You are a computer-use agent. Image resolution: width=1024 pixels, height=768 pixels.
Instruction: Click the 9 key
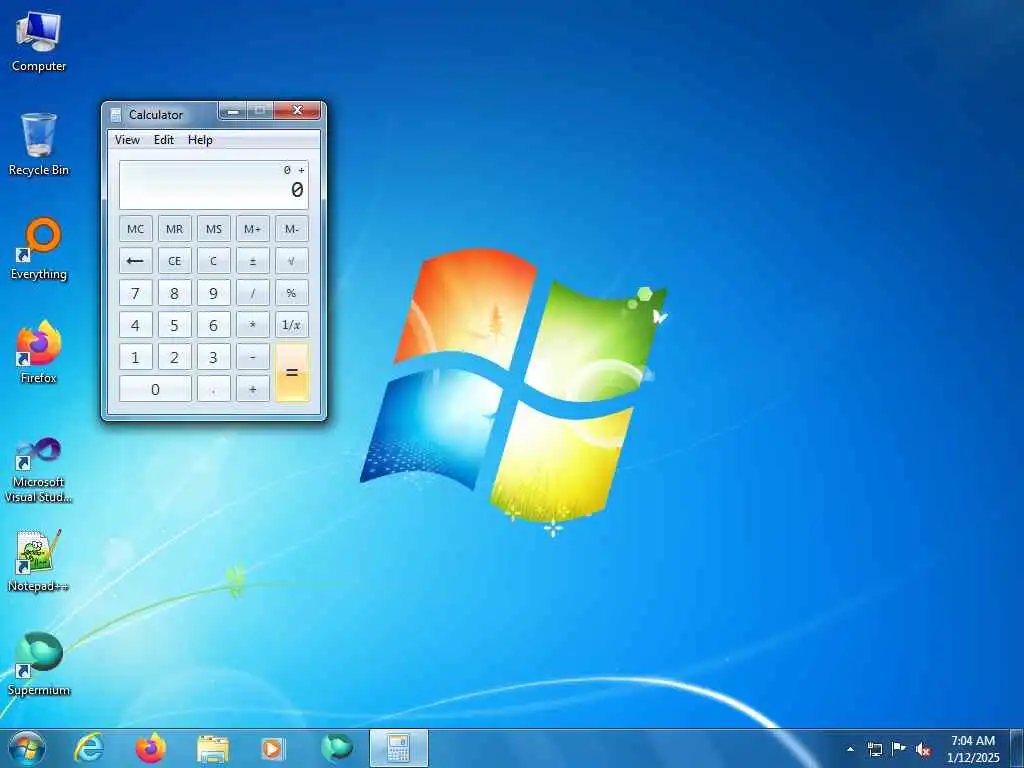coord(214,293)
